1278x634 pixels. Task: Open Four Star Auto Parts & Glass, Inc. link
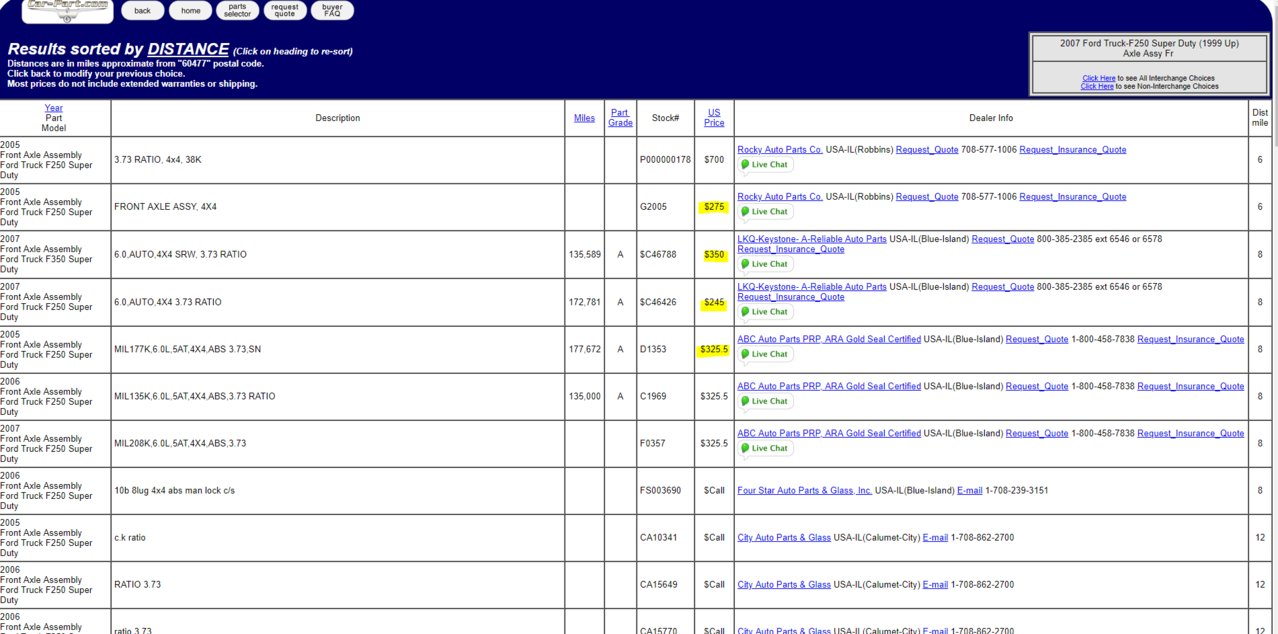[805, 491]
